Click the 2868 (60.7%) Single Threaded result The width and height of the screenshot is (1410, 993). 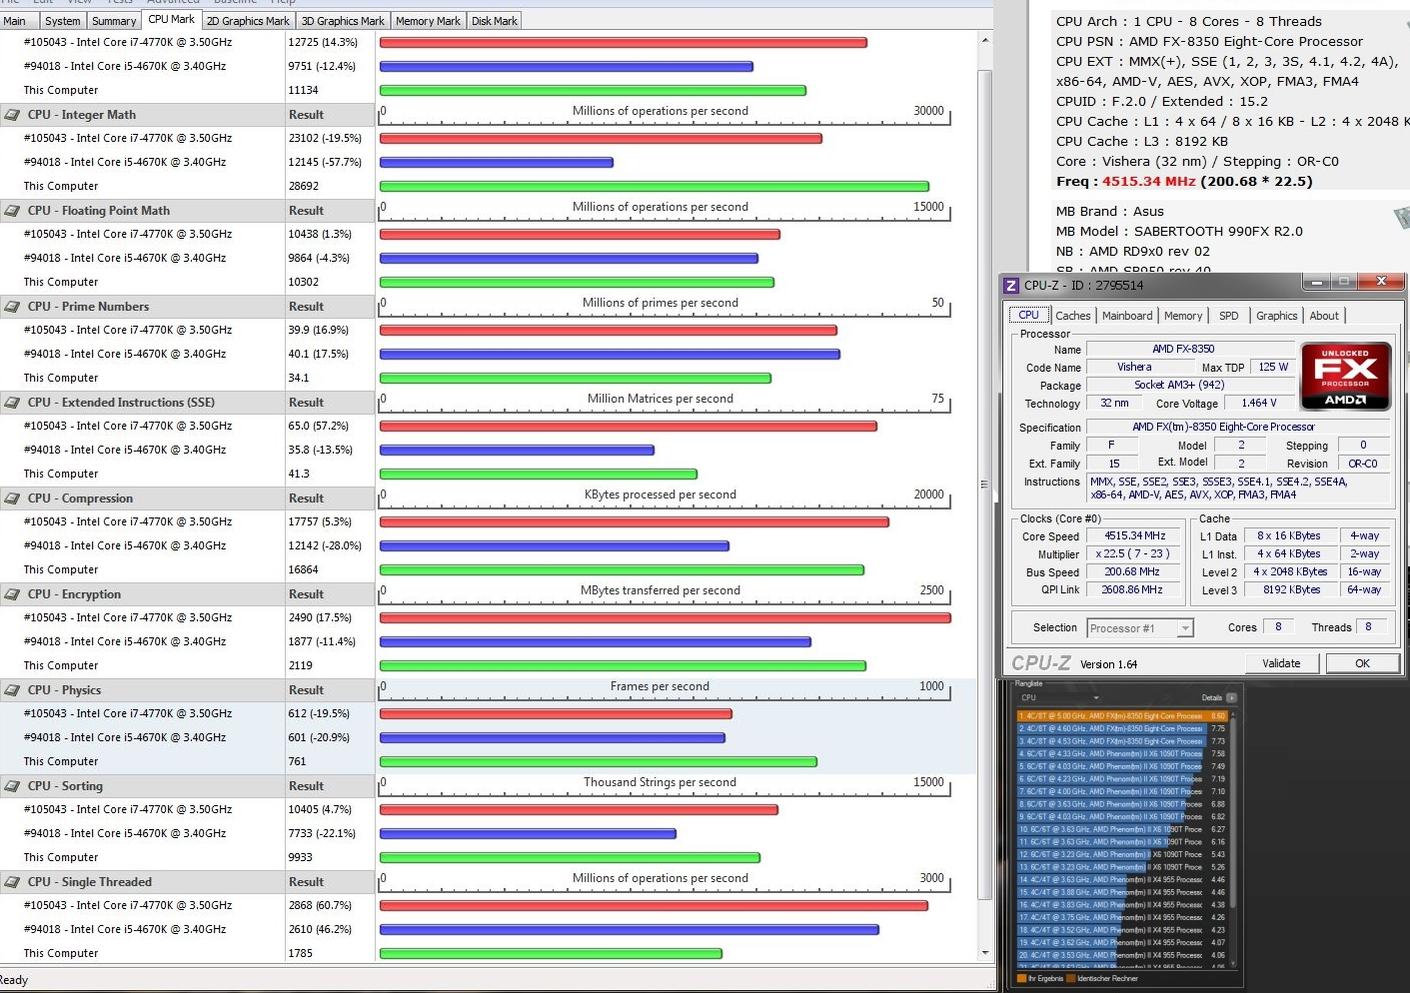pyautogui.click(x=320, y=907)
